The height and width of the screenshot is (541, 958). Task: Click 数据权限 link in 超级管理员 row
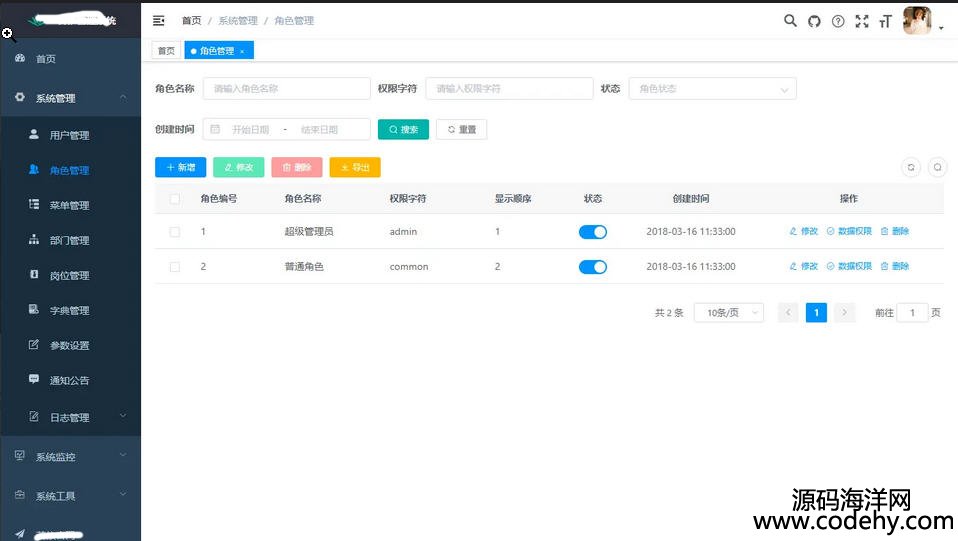[849, 231]
